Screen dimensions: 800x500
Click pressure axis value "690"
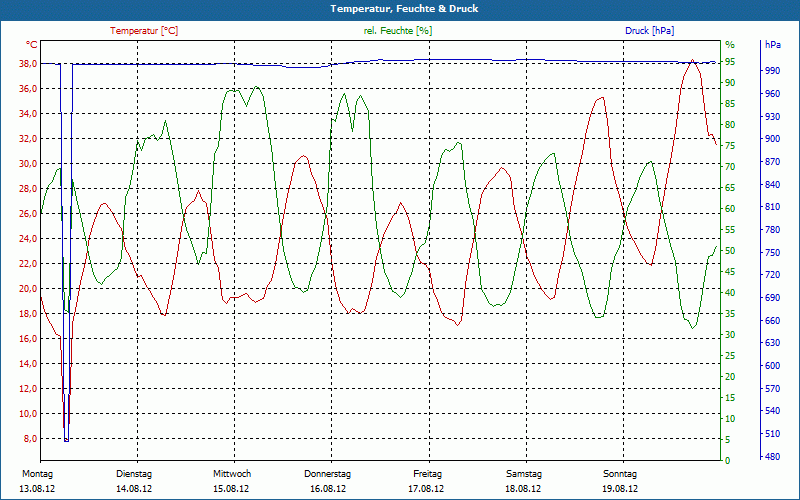click(772, 297)
